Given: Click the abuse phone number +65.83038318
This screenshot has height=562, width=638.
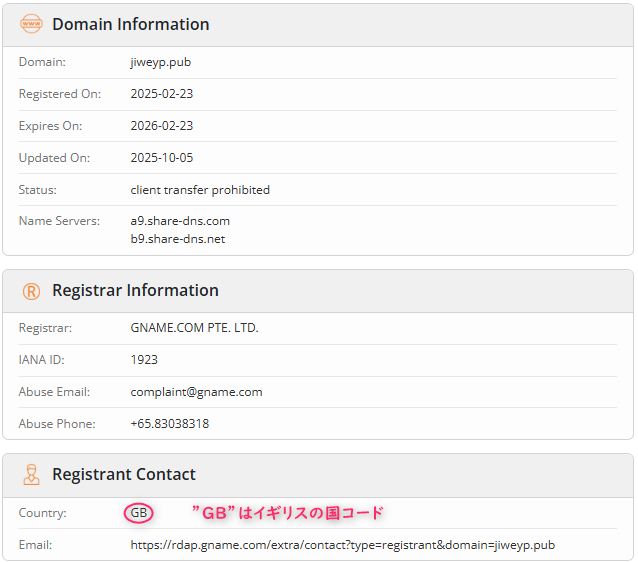Looking at the screenshot, I should click(x=169, y=424).
